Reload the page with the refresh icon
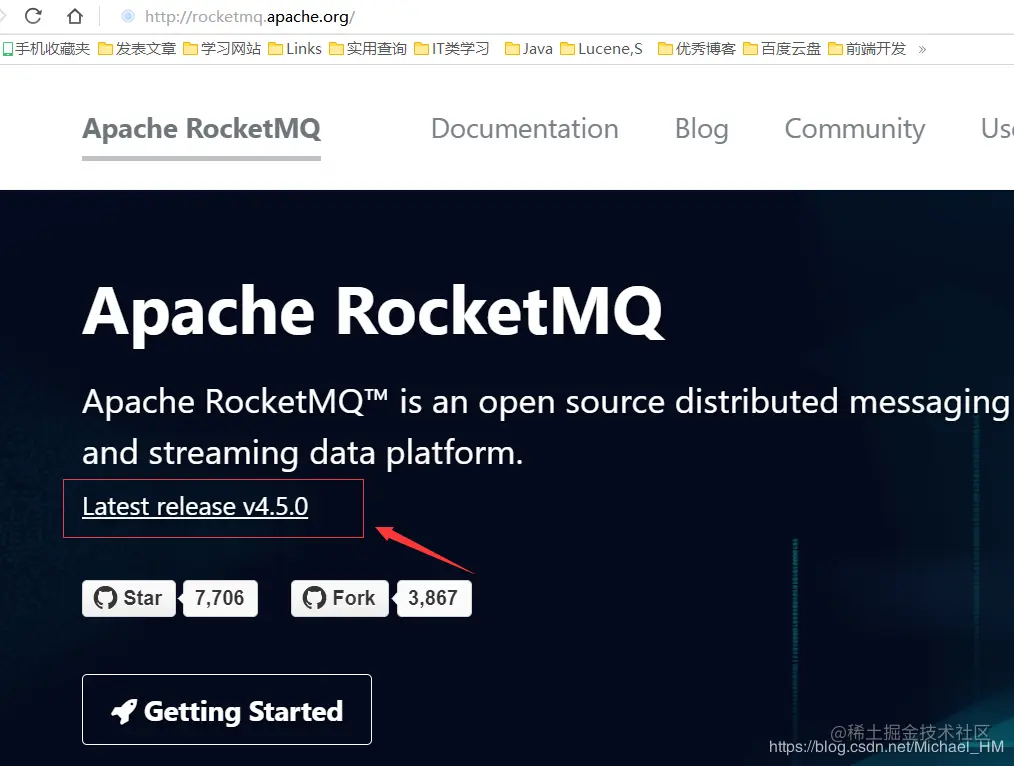1014x766 pixels. coord(33,16)
